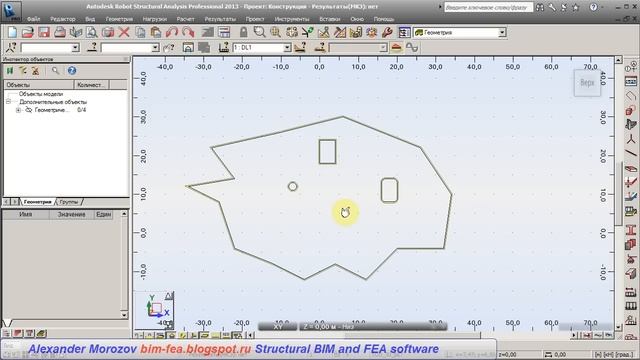Capture the screen with the red camera icon
This screenshot has width=640, height=360.
pos(108,32)
